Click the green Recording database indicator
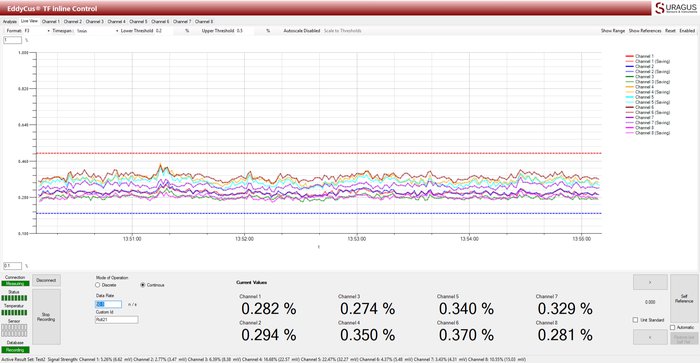The height and width of the screenshot is (363, 700). point(15,350)
